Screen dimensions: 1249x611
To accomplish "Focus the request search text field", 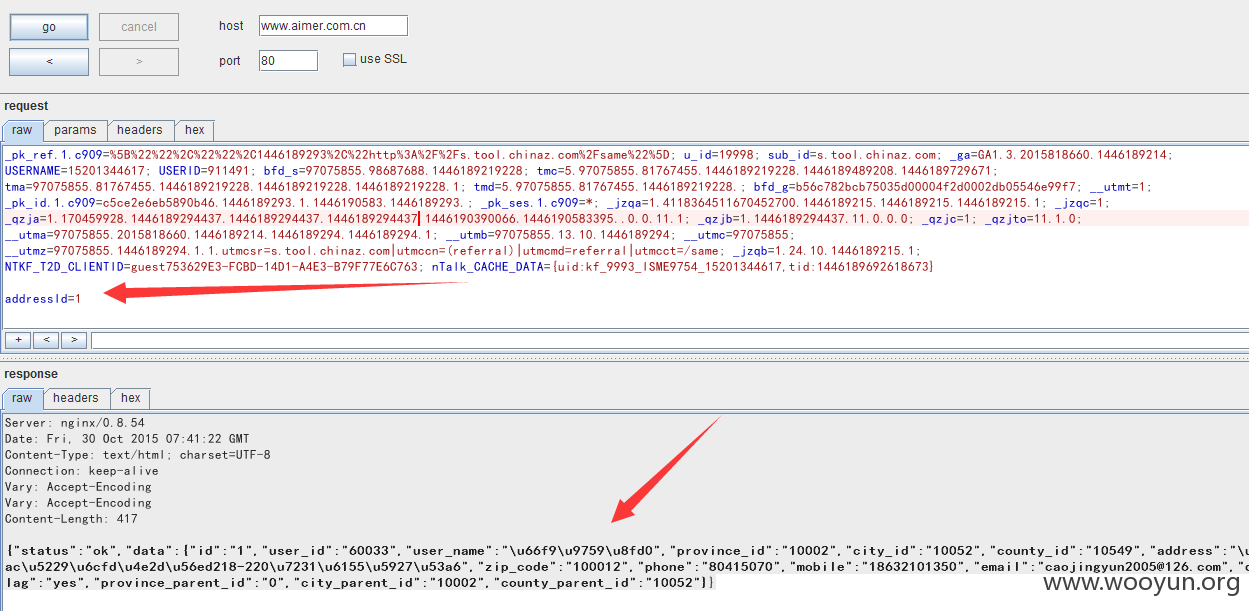I will [668, 340].
